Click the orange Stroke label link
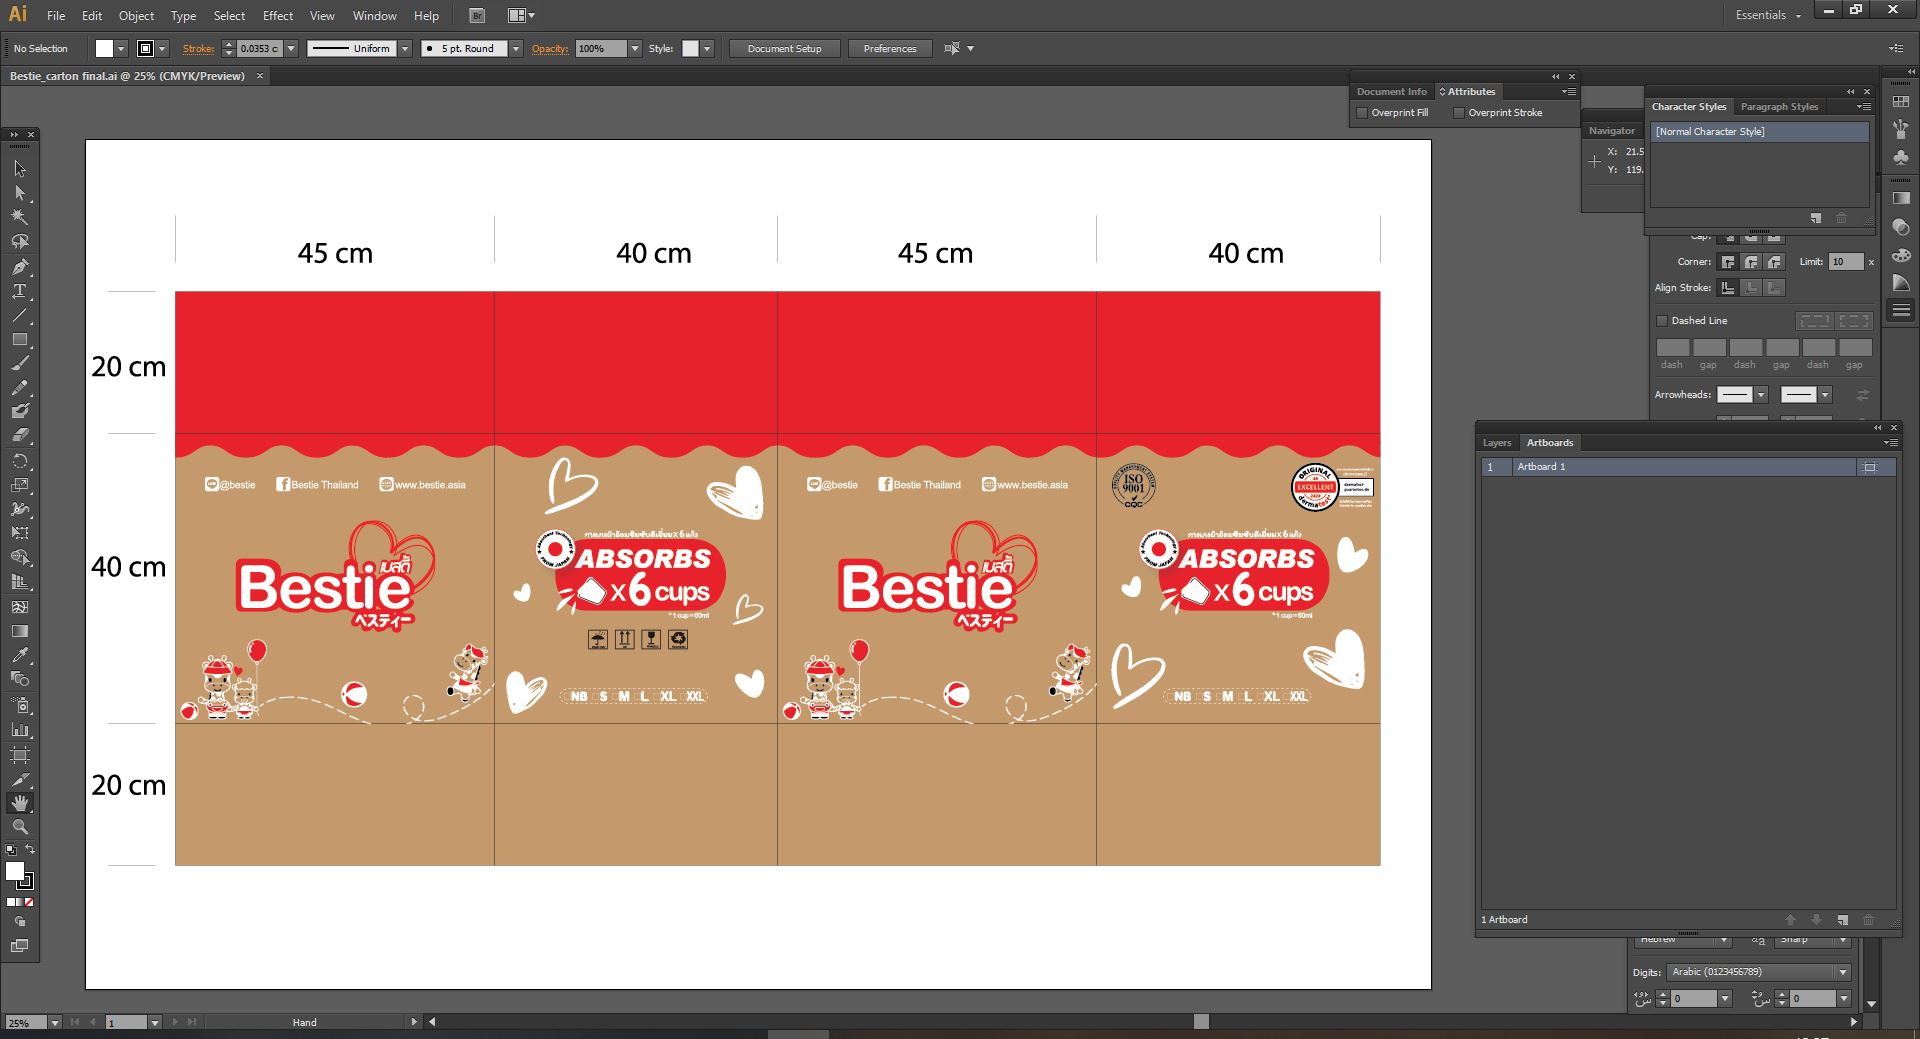The width and height of the screenshot is (1920, 1039). [198, 49]
